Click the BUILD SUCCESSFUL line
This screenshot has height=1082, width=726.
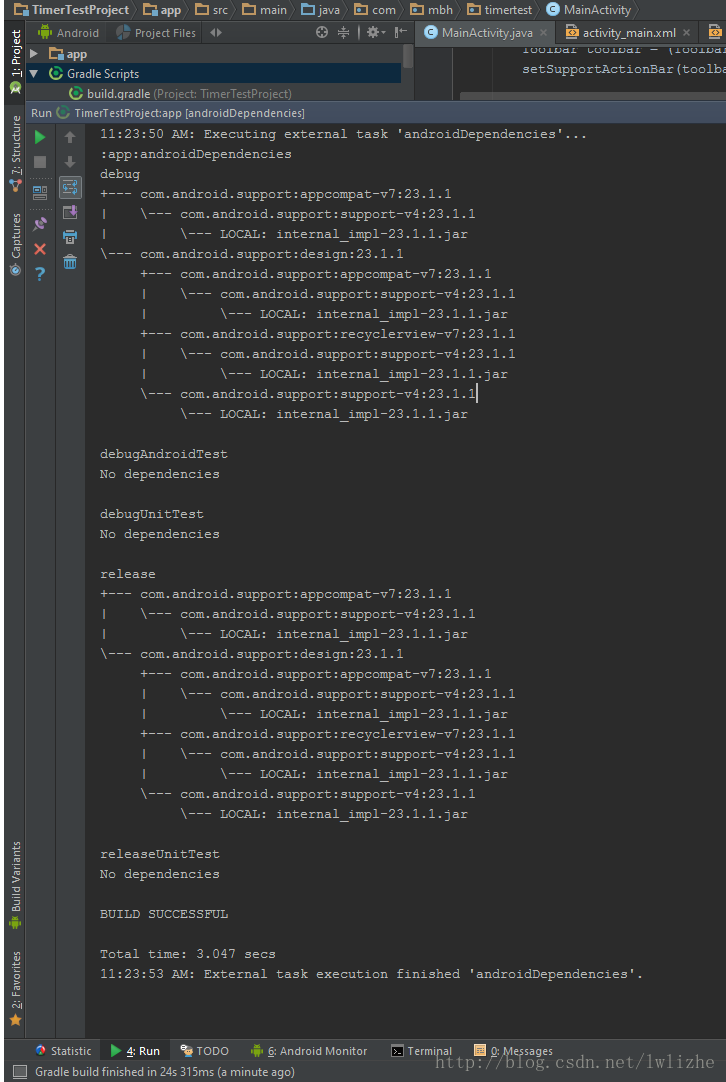coord(164,914)
